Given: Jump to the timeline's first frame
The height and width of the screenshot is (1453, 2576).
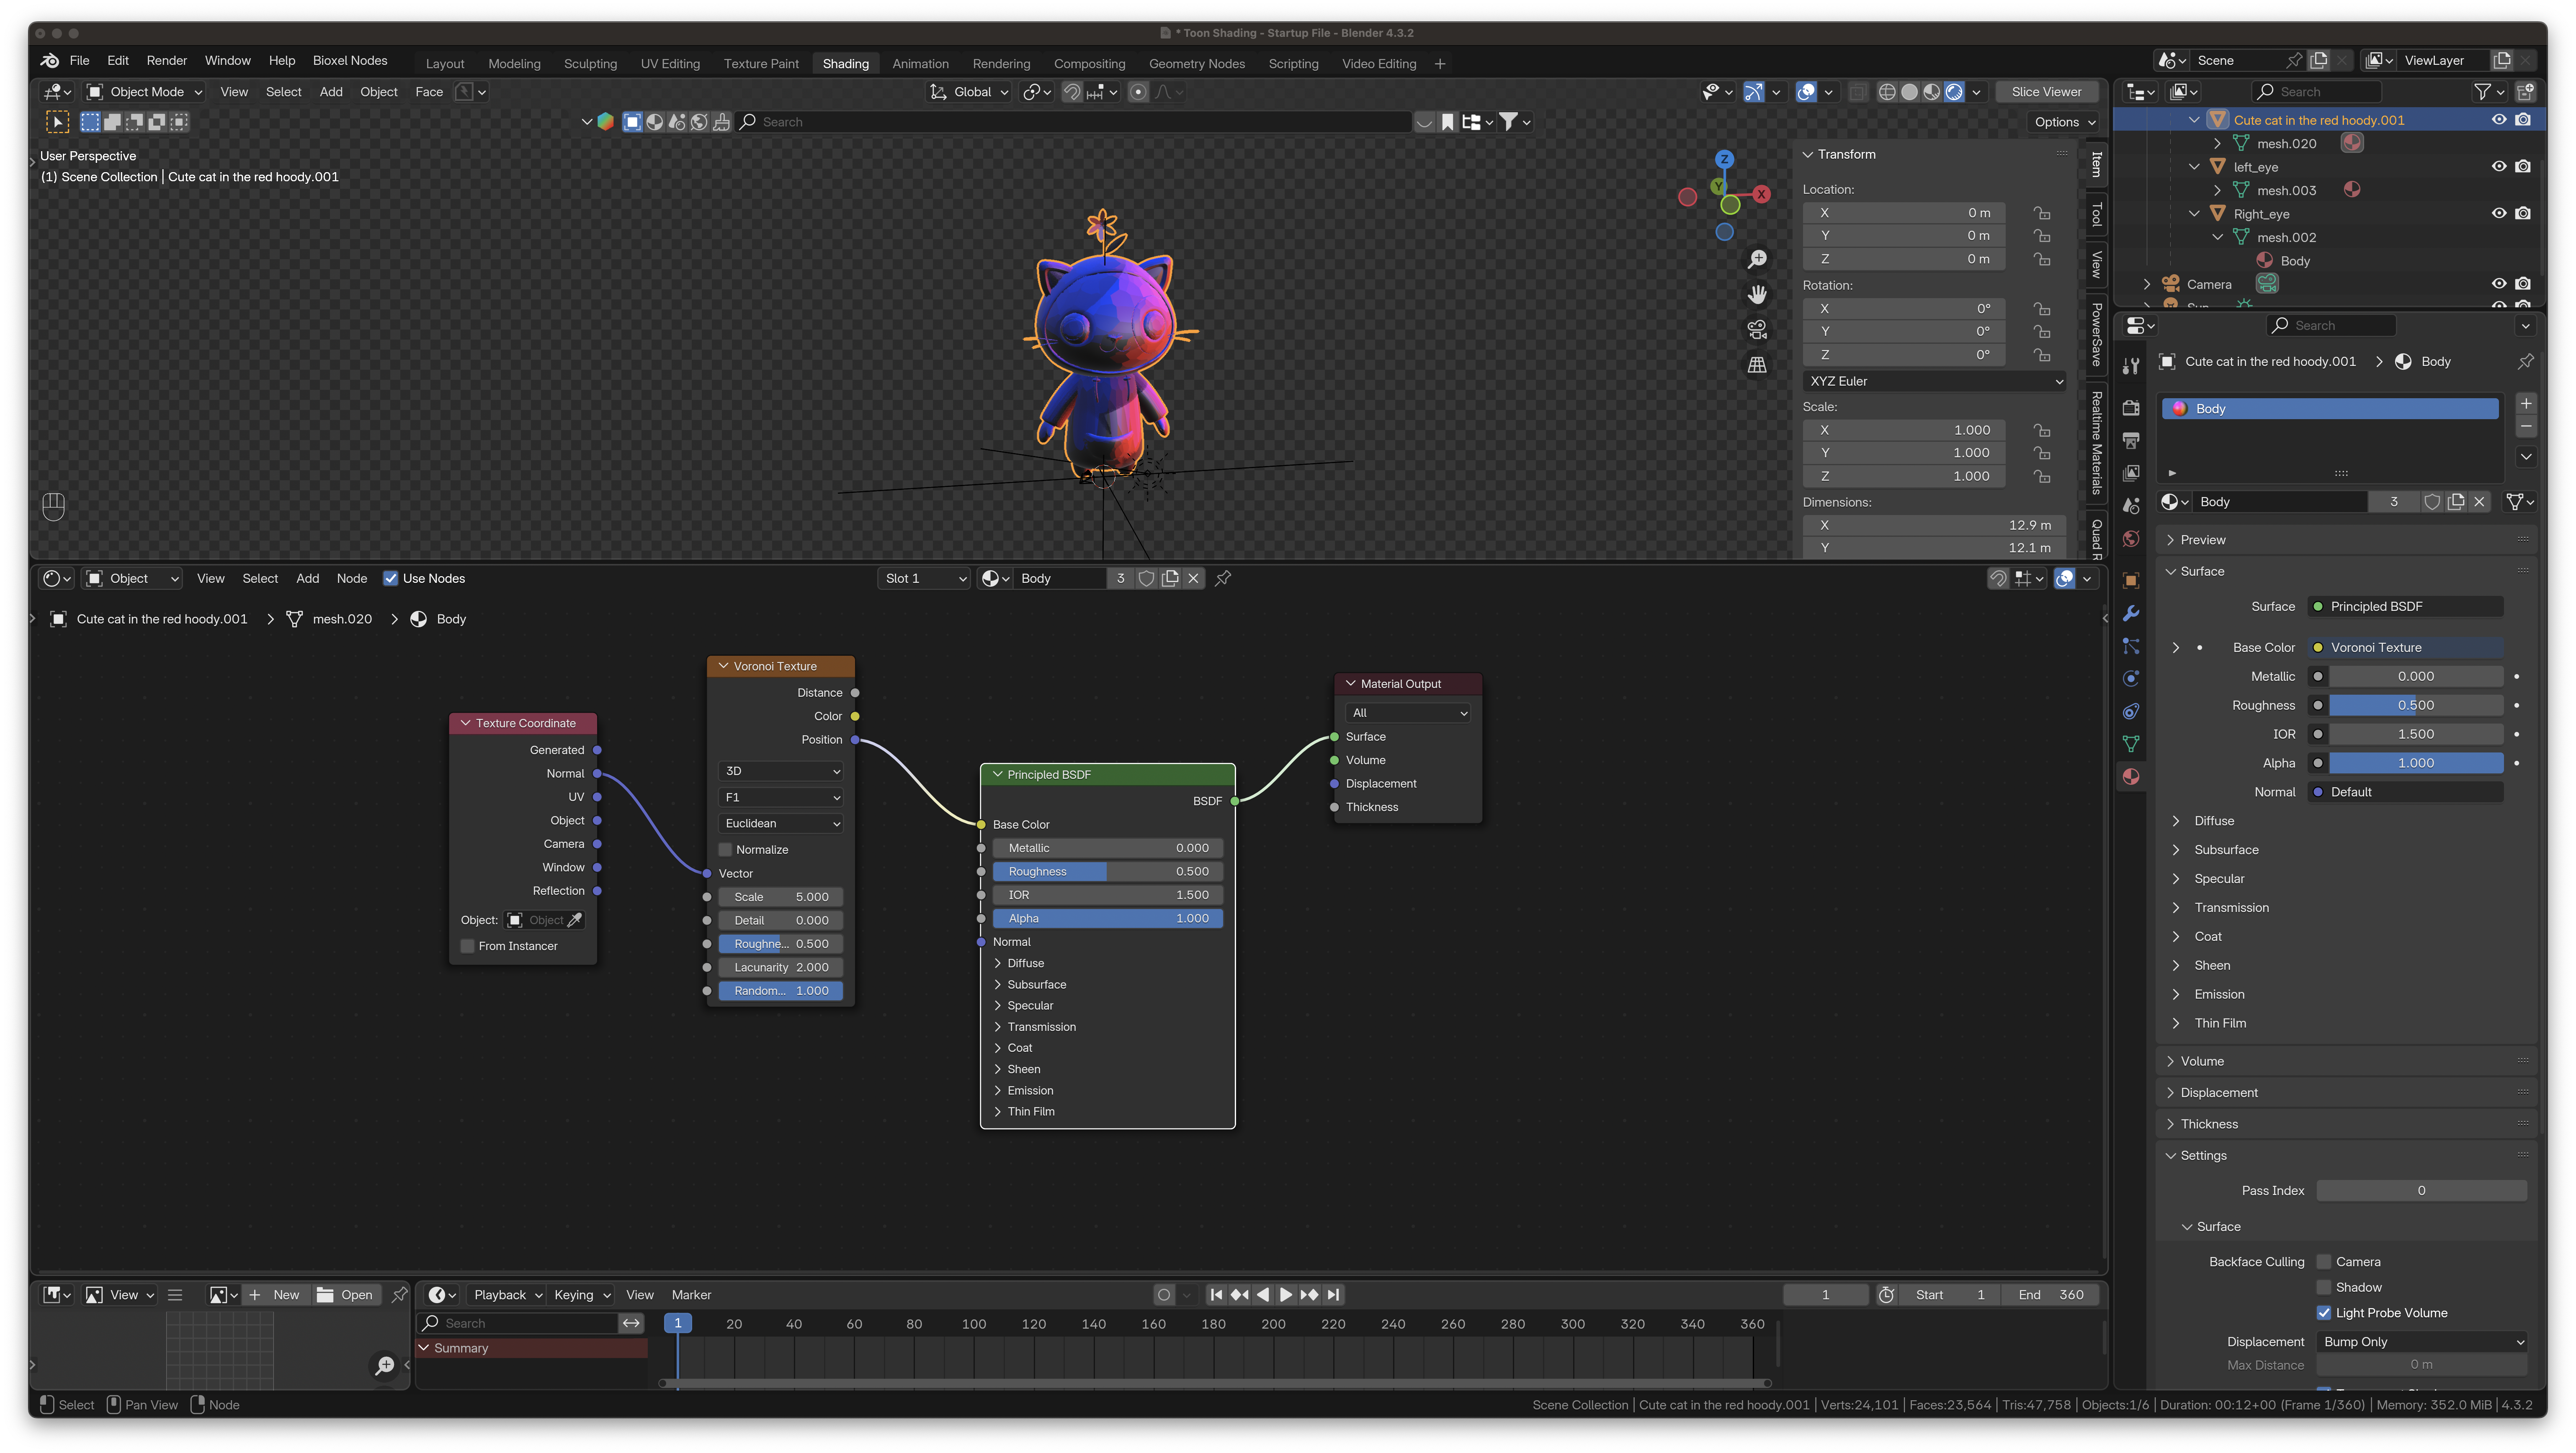Looking at the screenshot, I should point(1216,1295).
